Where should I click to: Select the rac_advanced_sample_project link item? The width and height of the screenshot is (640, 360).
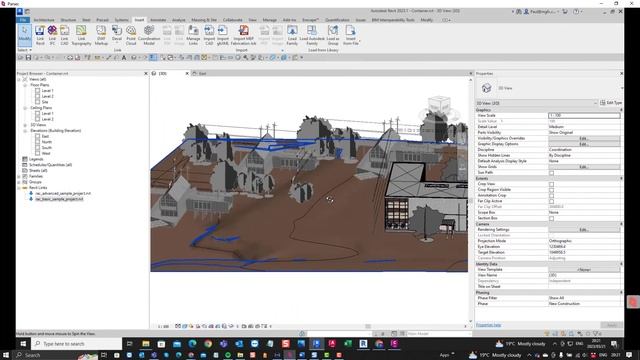pyautogui.click(x=63, y=193)
